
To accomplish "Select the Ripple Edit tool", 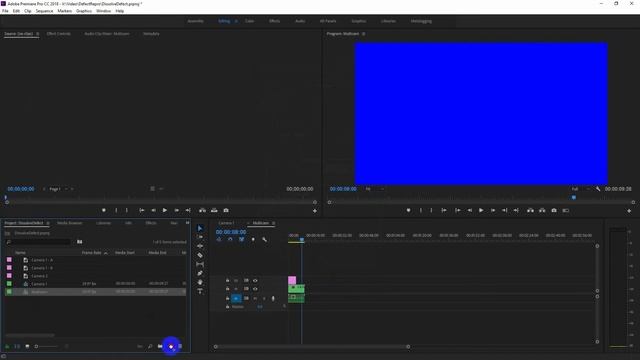I will (200, 246).
